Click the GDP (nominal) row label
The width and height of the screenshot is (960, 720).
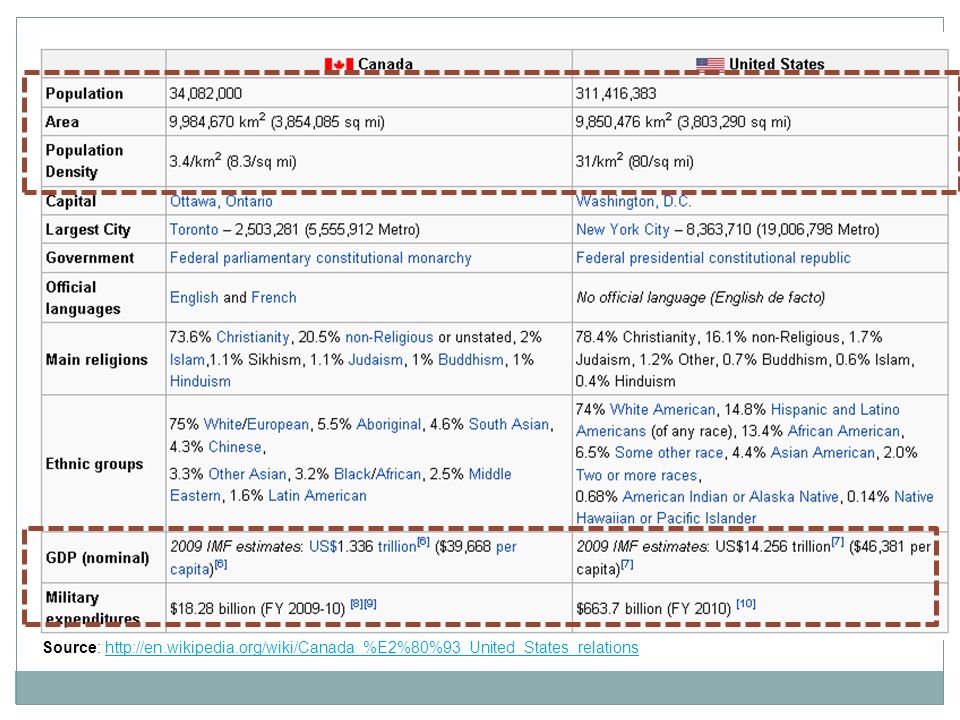point(97,558)
